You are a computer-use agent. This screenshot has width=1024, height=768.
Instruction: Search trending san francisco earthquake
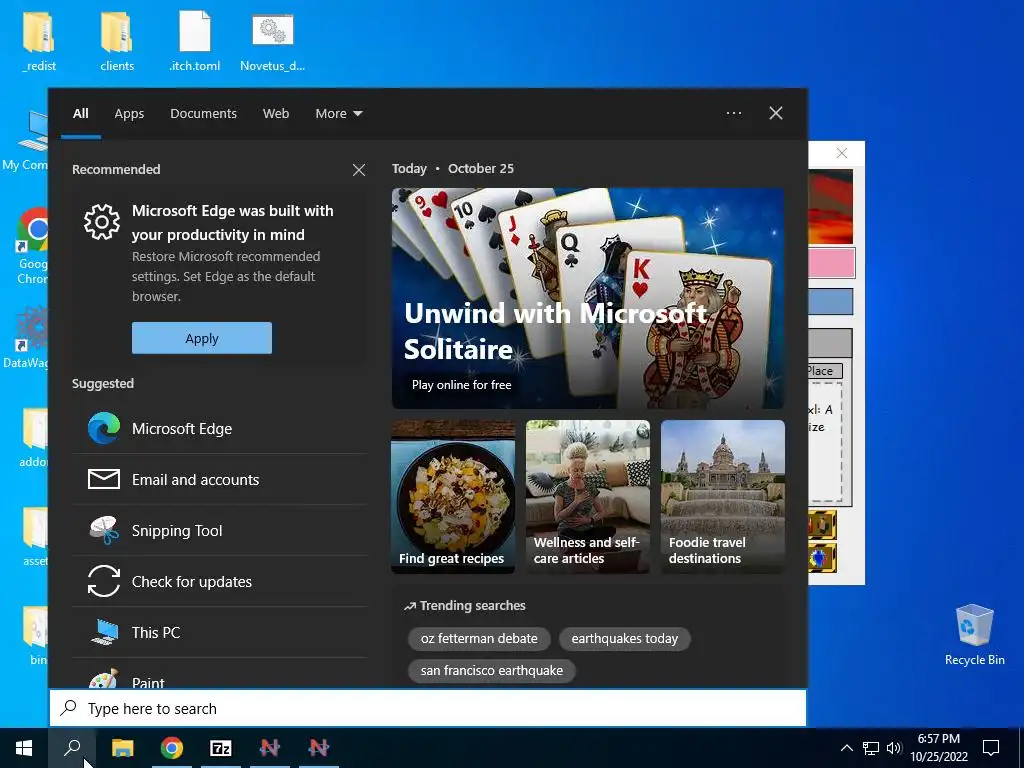point(492,671)
